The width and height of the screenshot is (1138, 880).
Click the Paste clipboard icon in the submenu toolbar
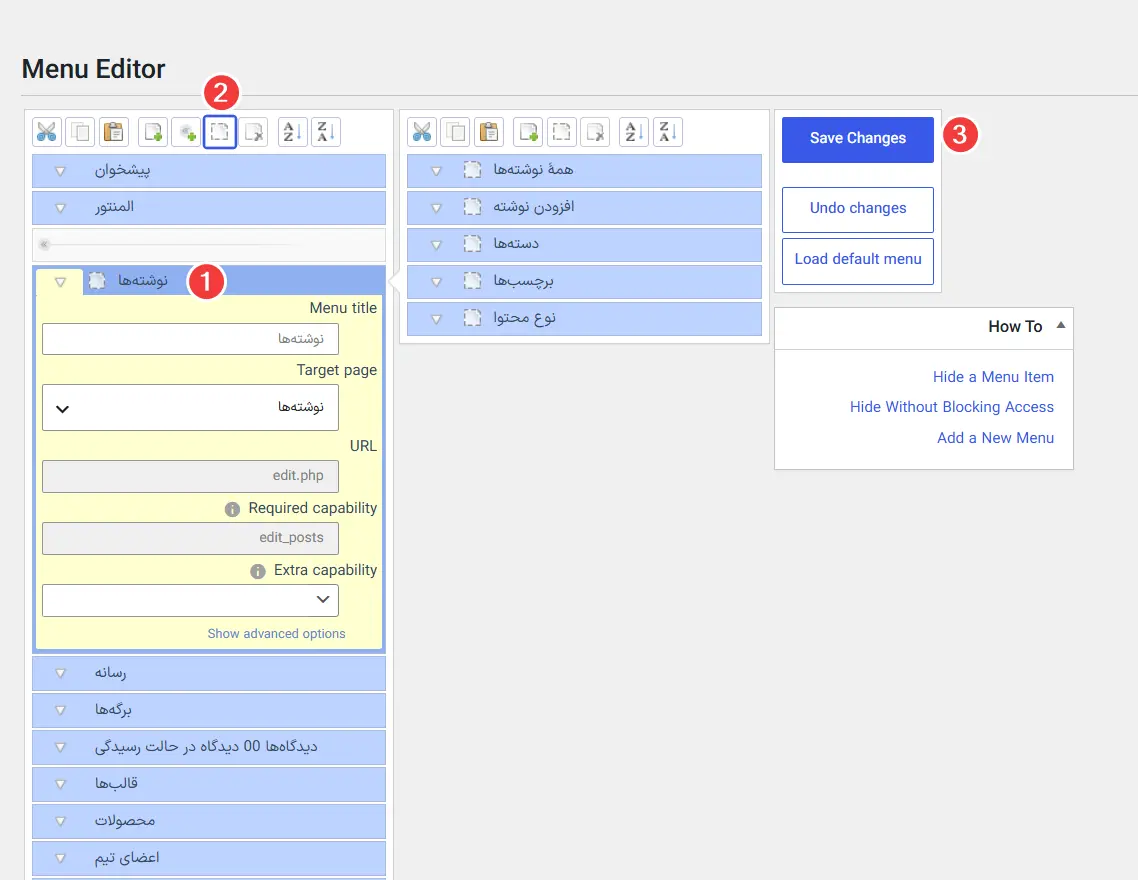click(x=489, y=132)
